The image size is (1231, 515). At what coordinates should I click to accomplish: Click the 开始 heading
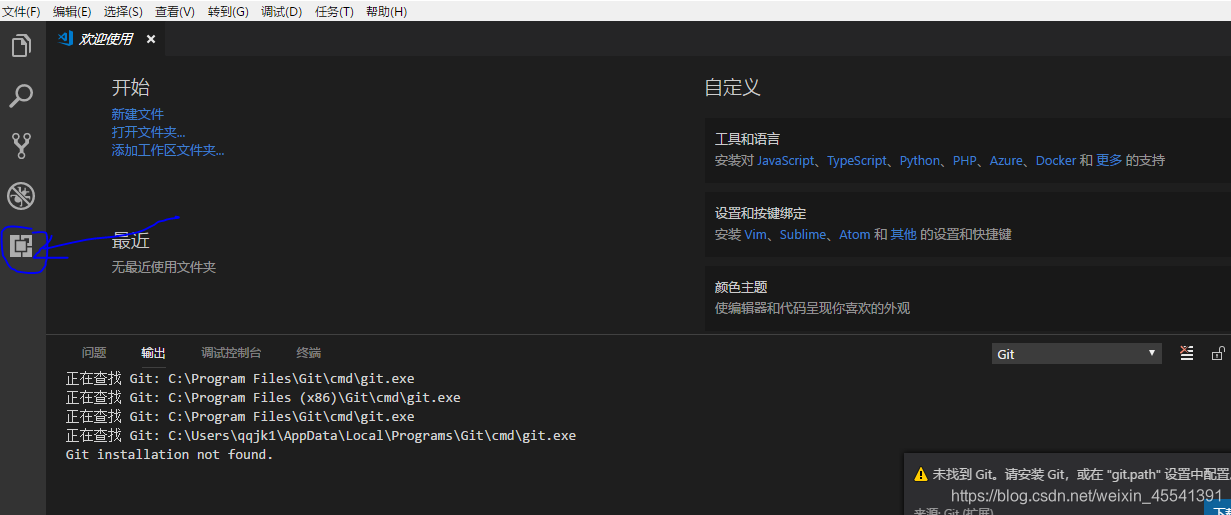click(x=131, y=87)
